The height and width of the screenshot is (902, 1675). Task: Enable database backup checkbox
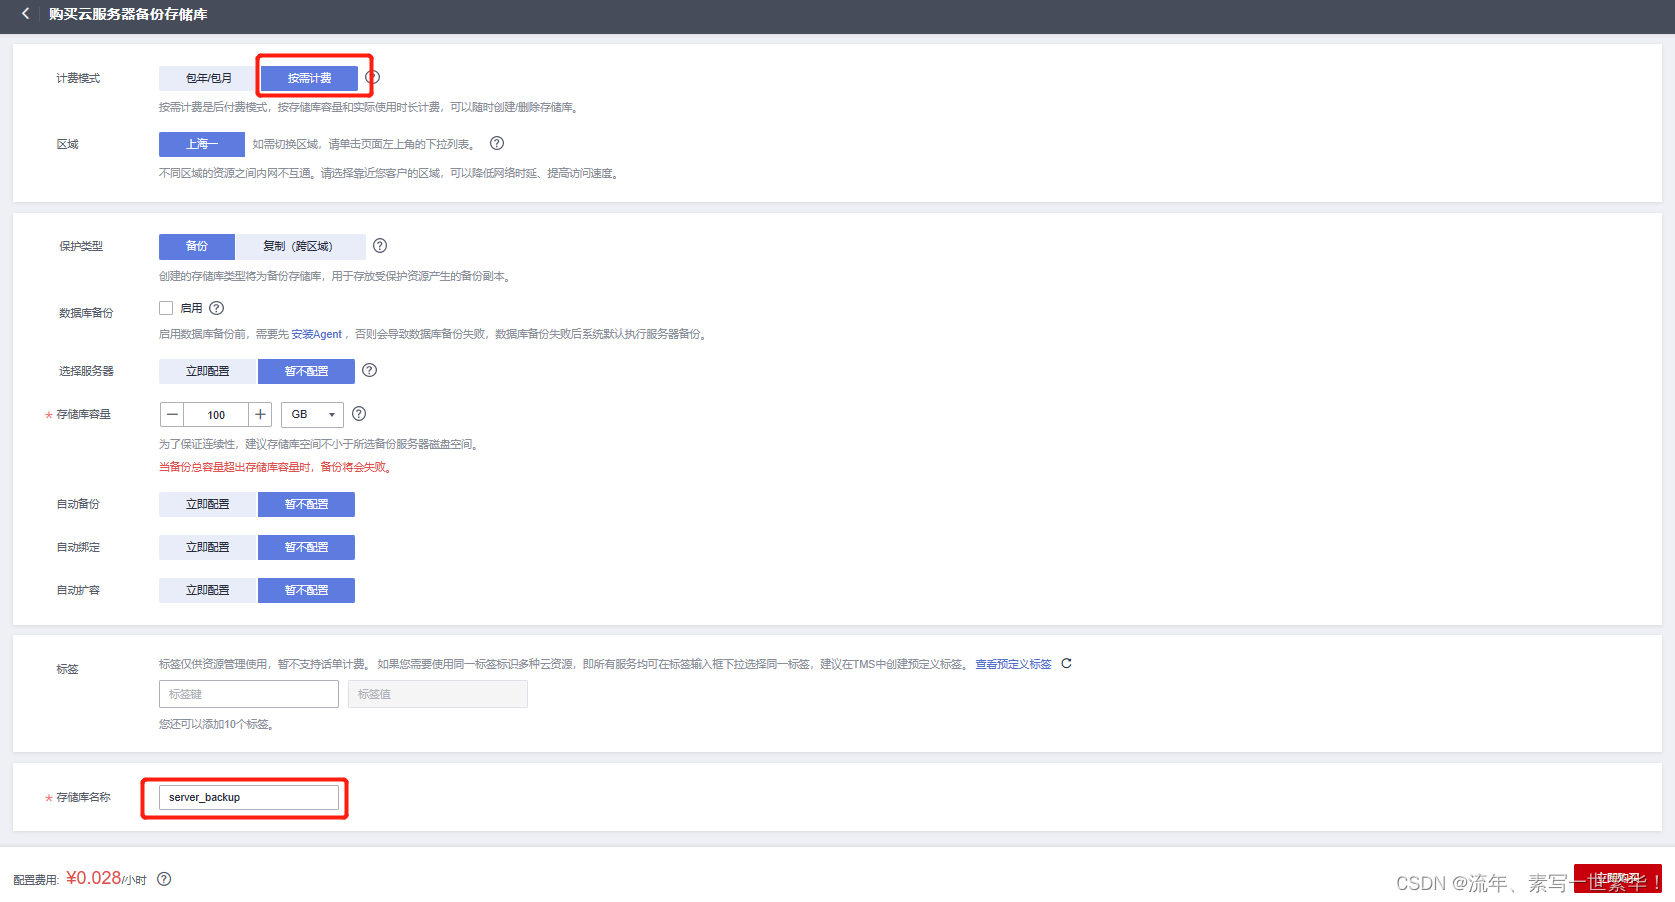pos(166,308)
